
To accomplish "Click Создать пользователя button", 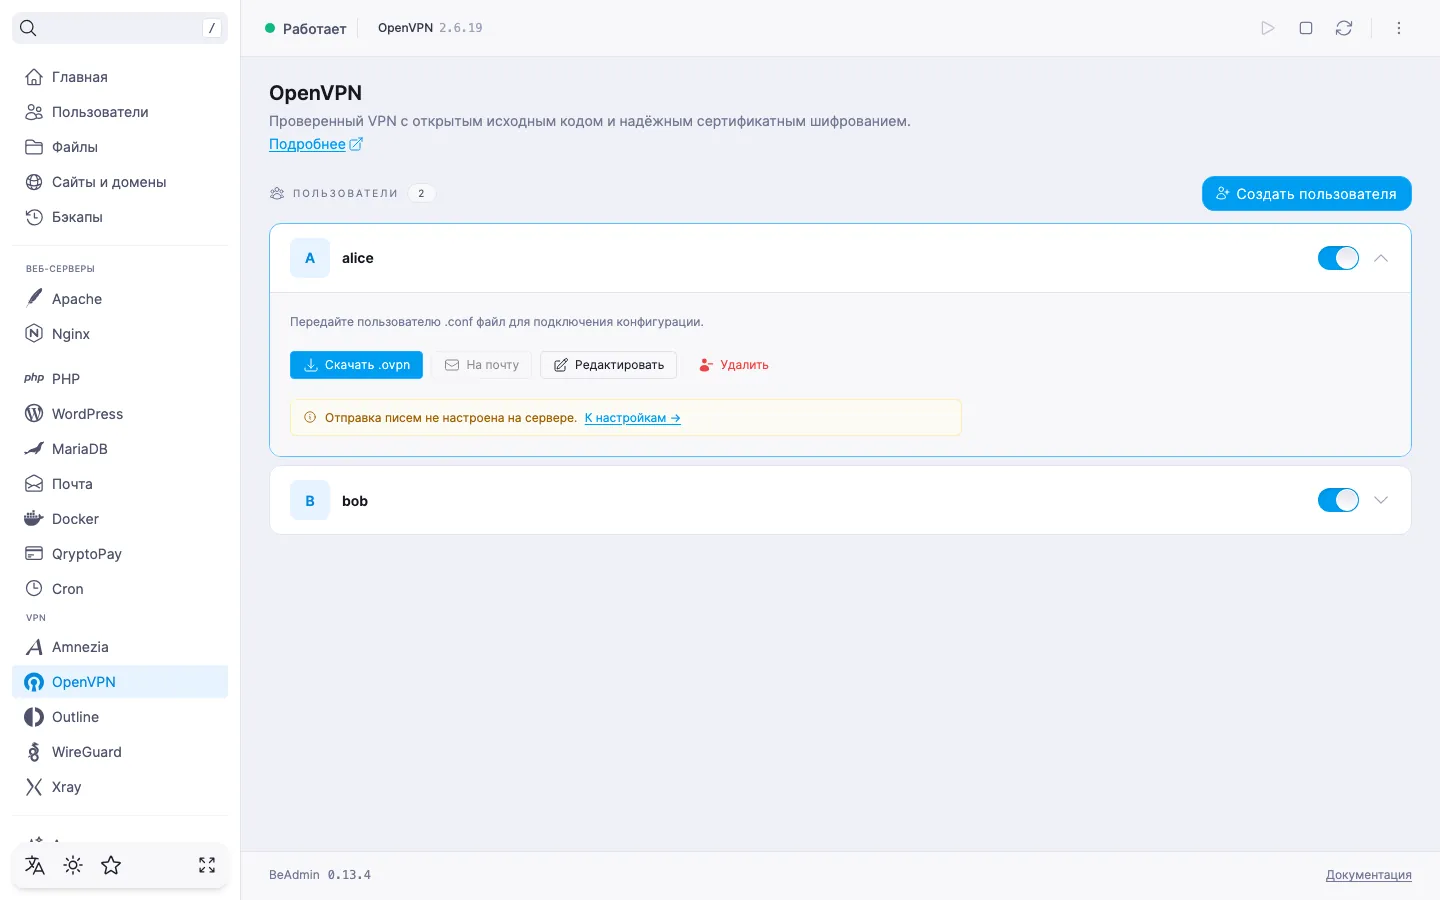I will pos(1306,194).
